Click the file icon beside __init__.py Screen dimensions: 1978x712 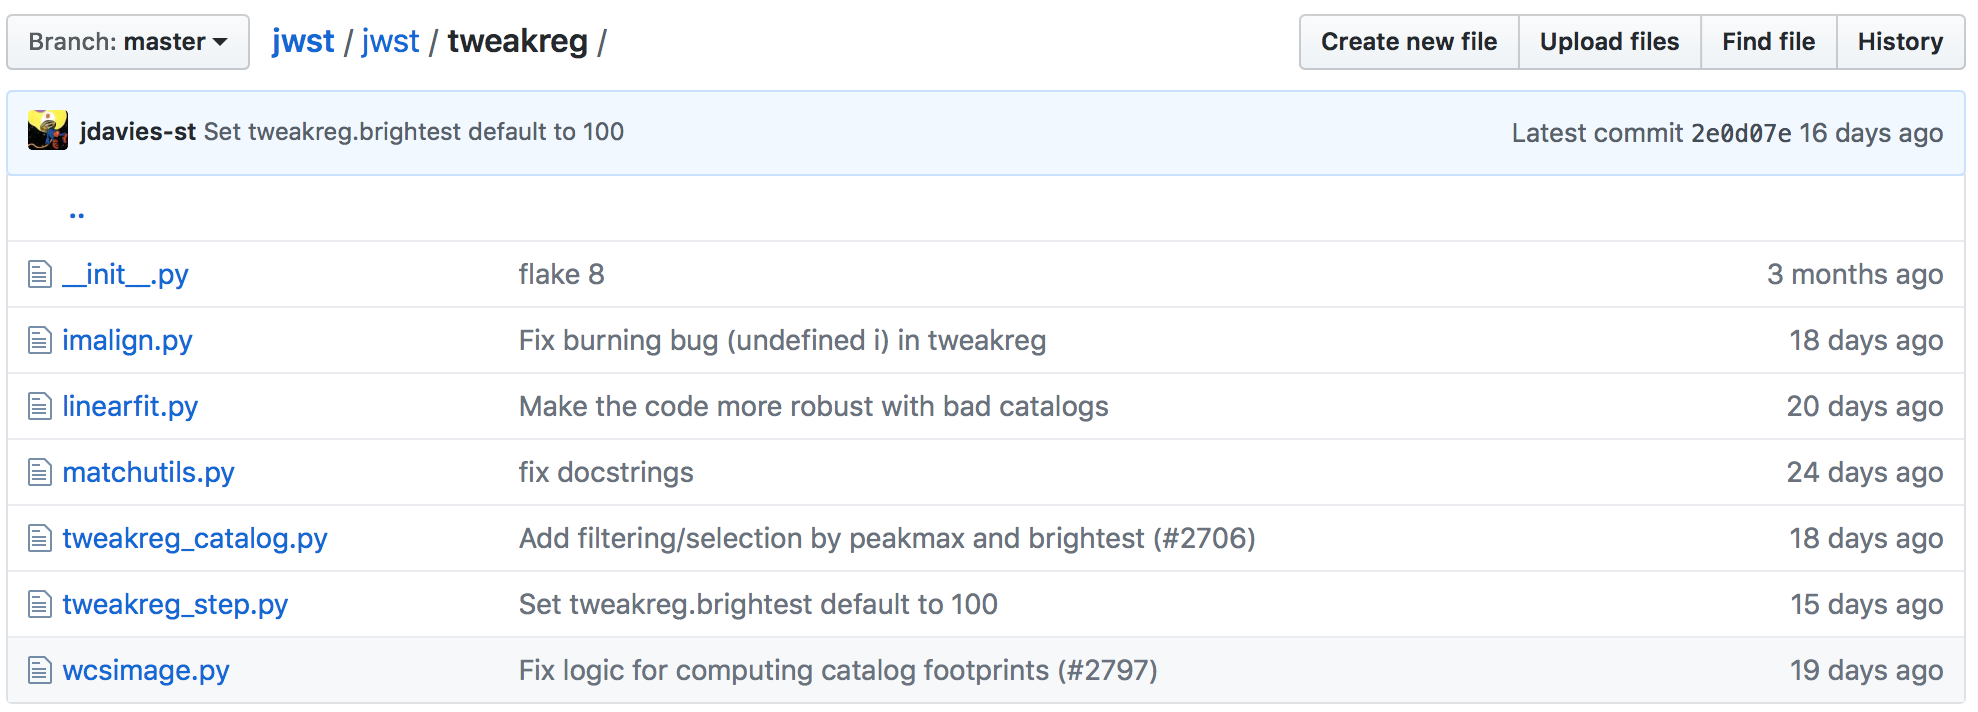39,274
